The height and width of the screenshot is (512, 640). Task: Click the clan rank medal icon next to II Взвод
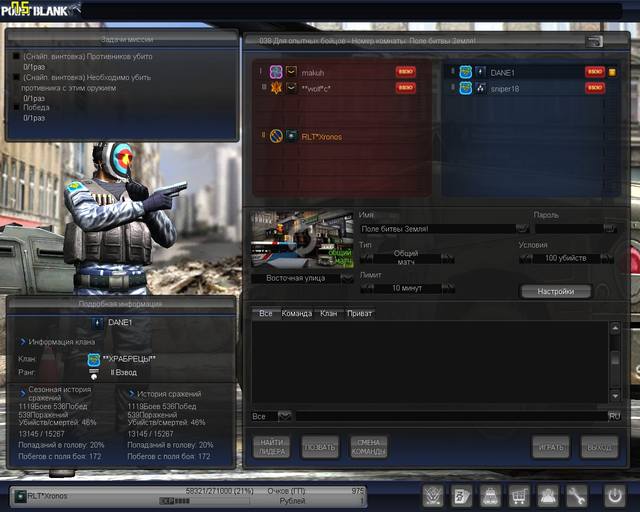pos(94,374)
